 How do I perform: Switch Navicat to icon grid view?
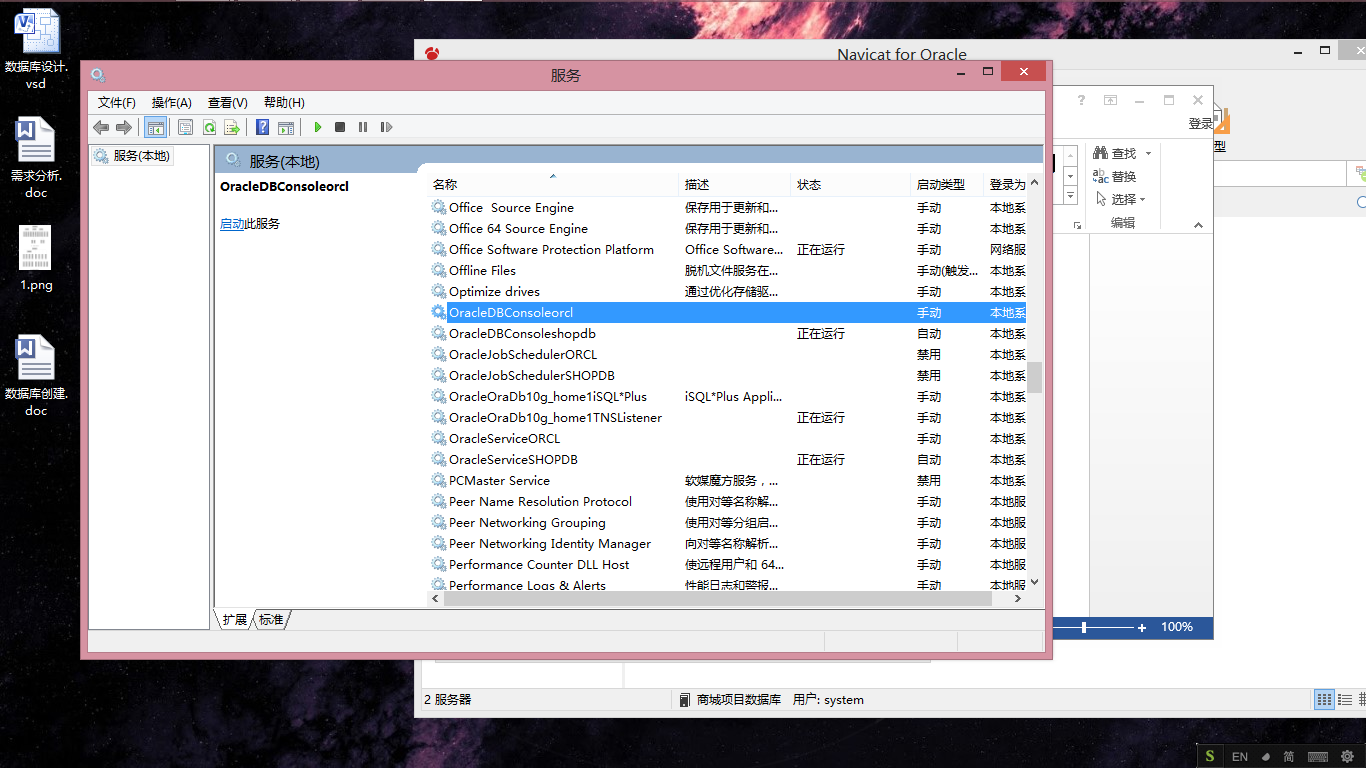(x=1324, y=699)
